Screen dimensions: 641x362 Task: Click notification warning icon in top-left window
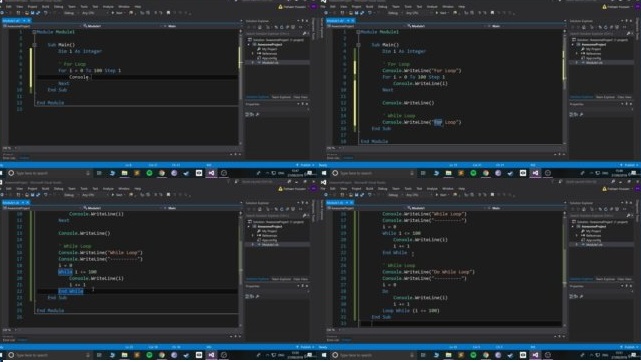[x=280, y=7]
